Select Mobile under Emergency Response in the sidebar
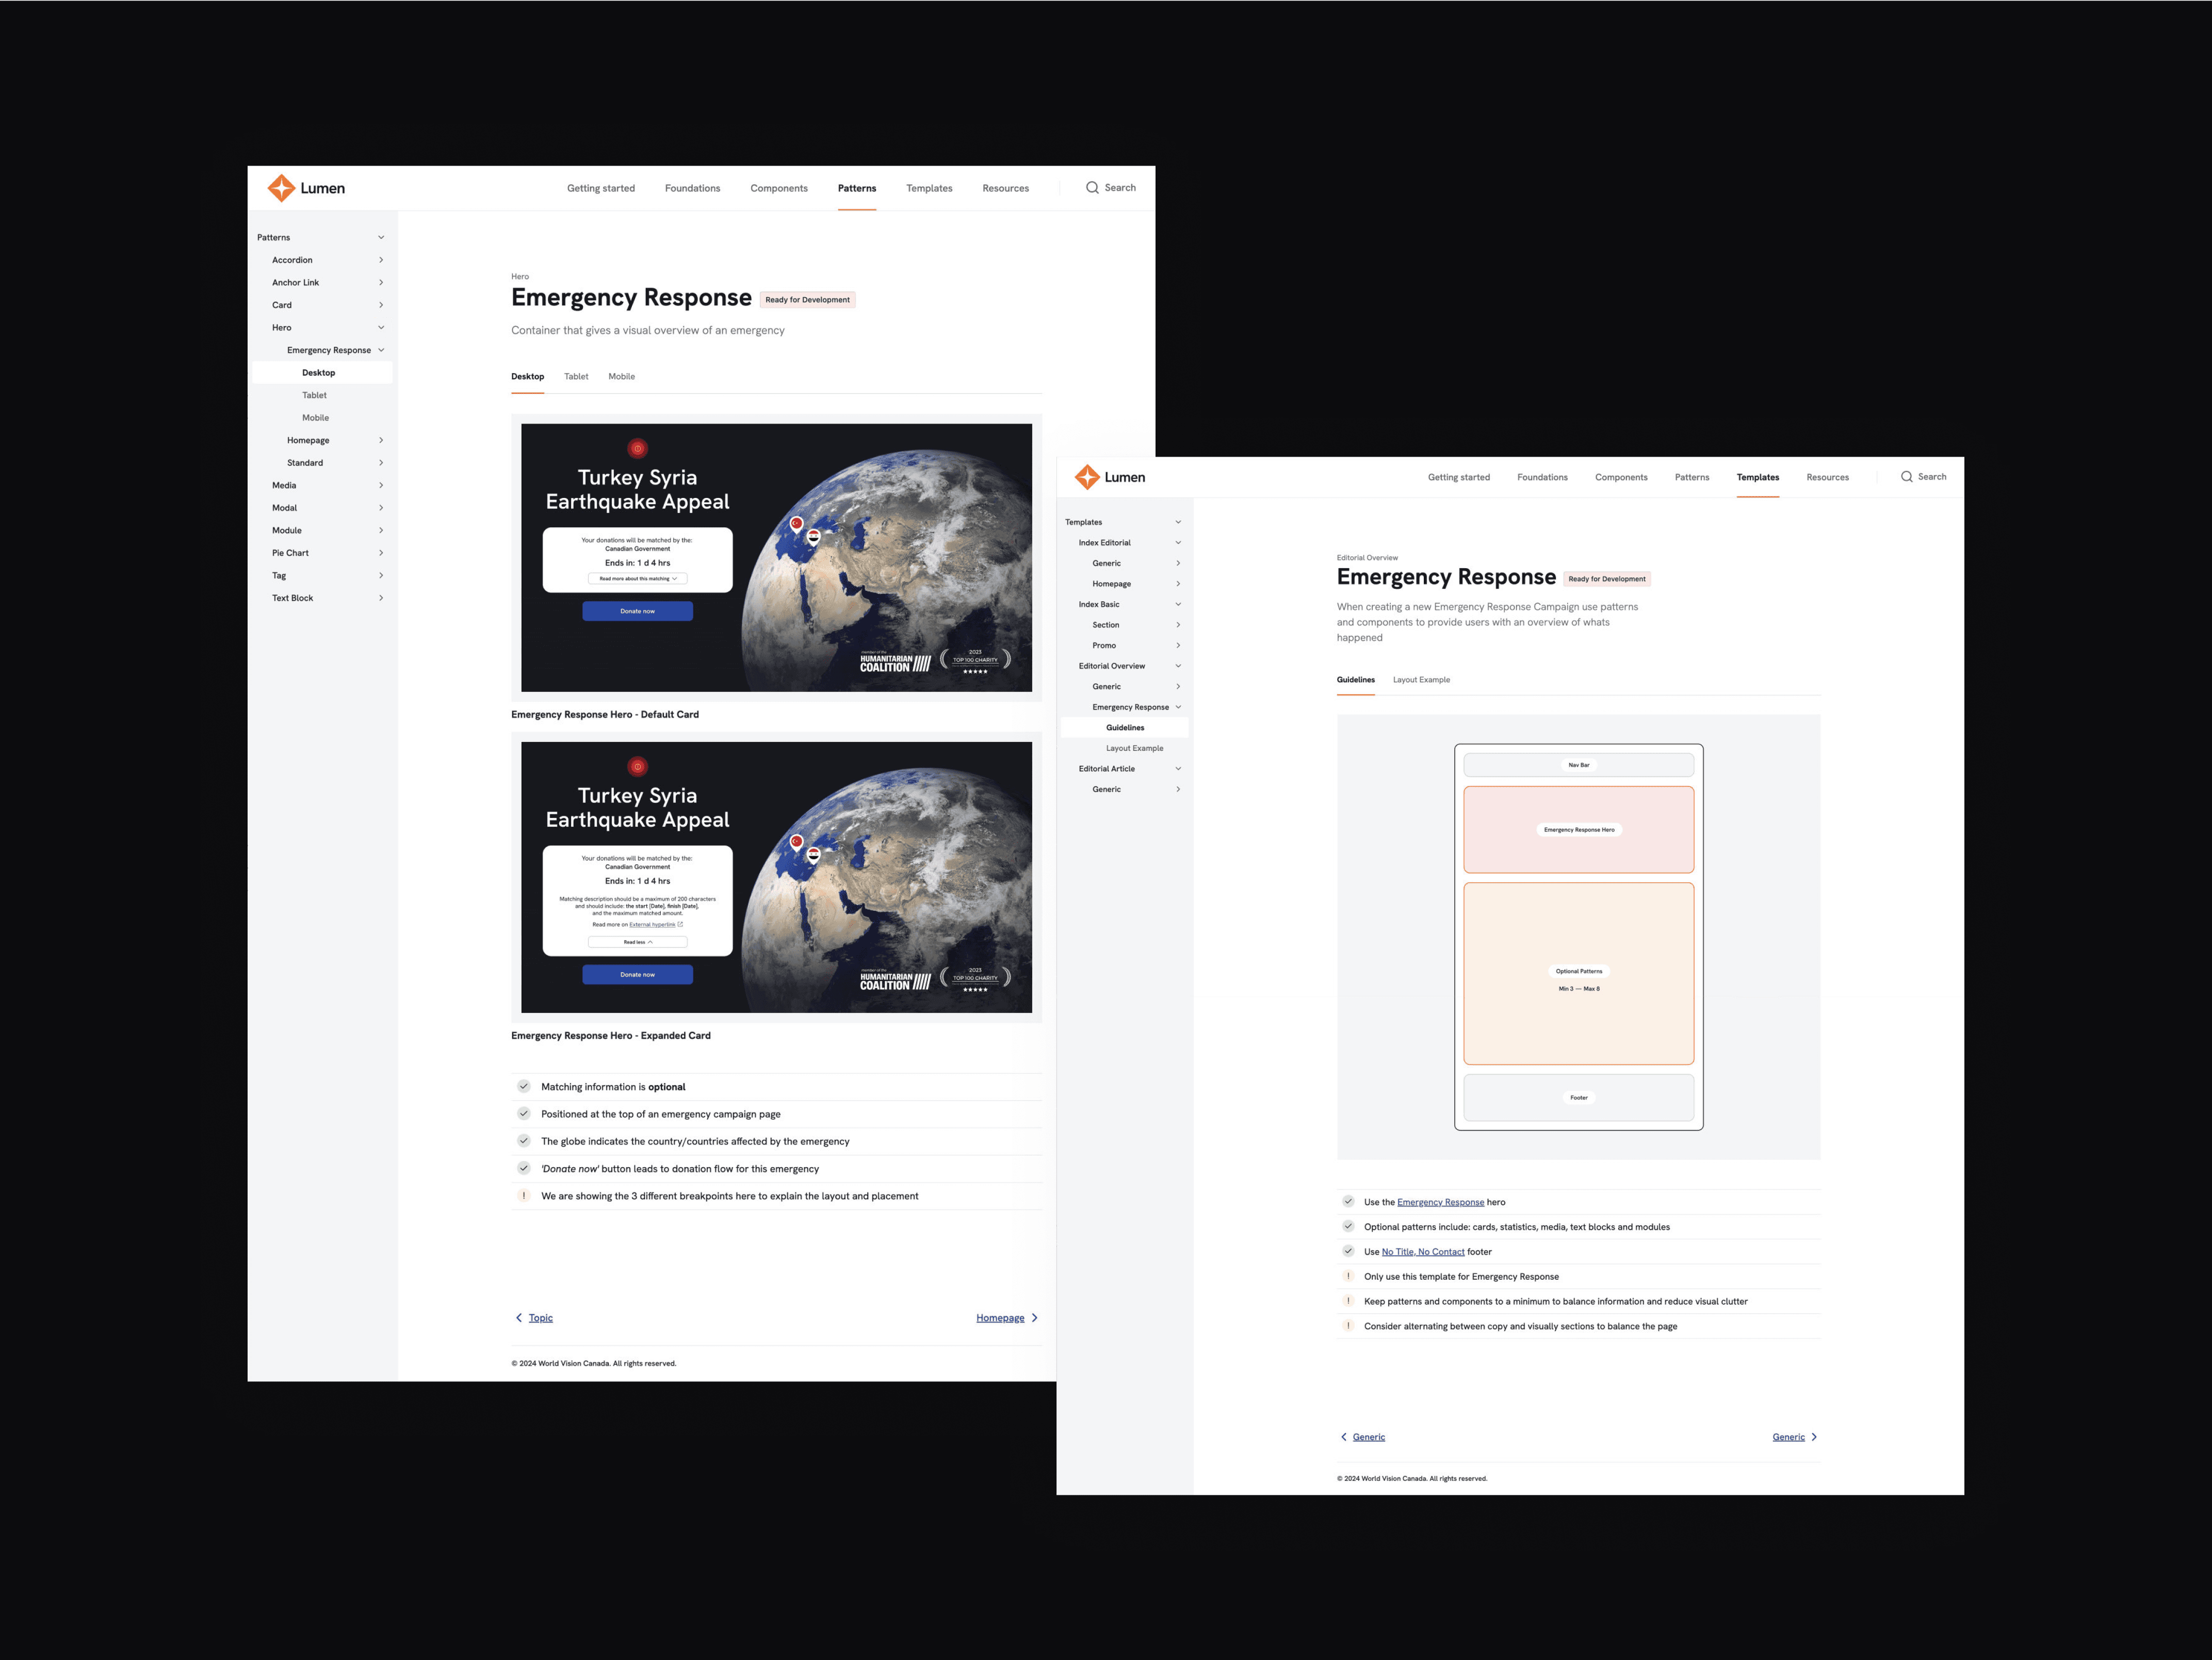The image size is (2212, 1660). [315, 418]
